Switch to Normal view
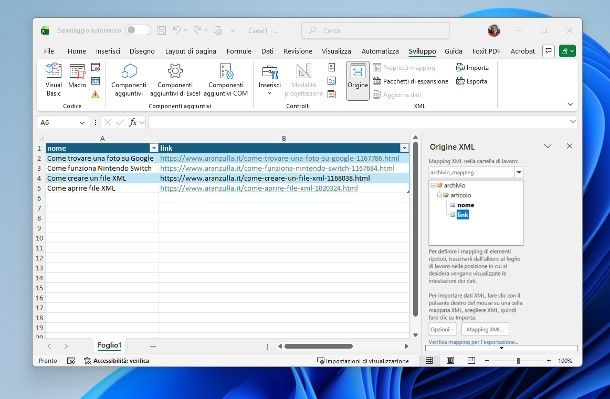 coord(429,361)
